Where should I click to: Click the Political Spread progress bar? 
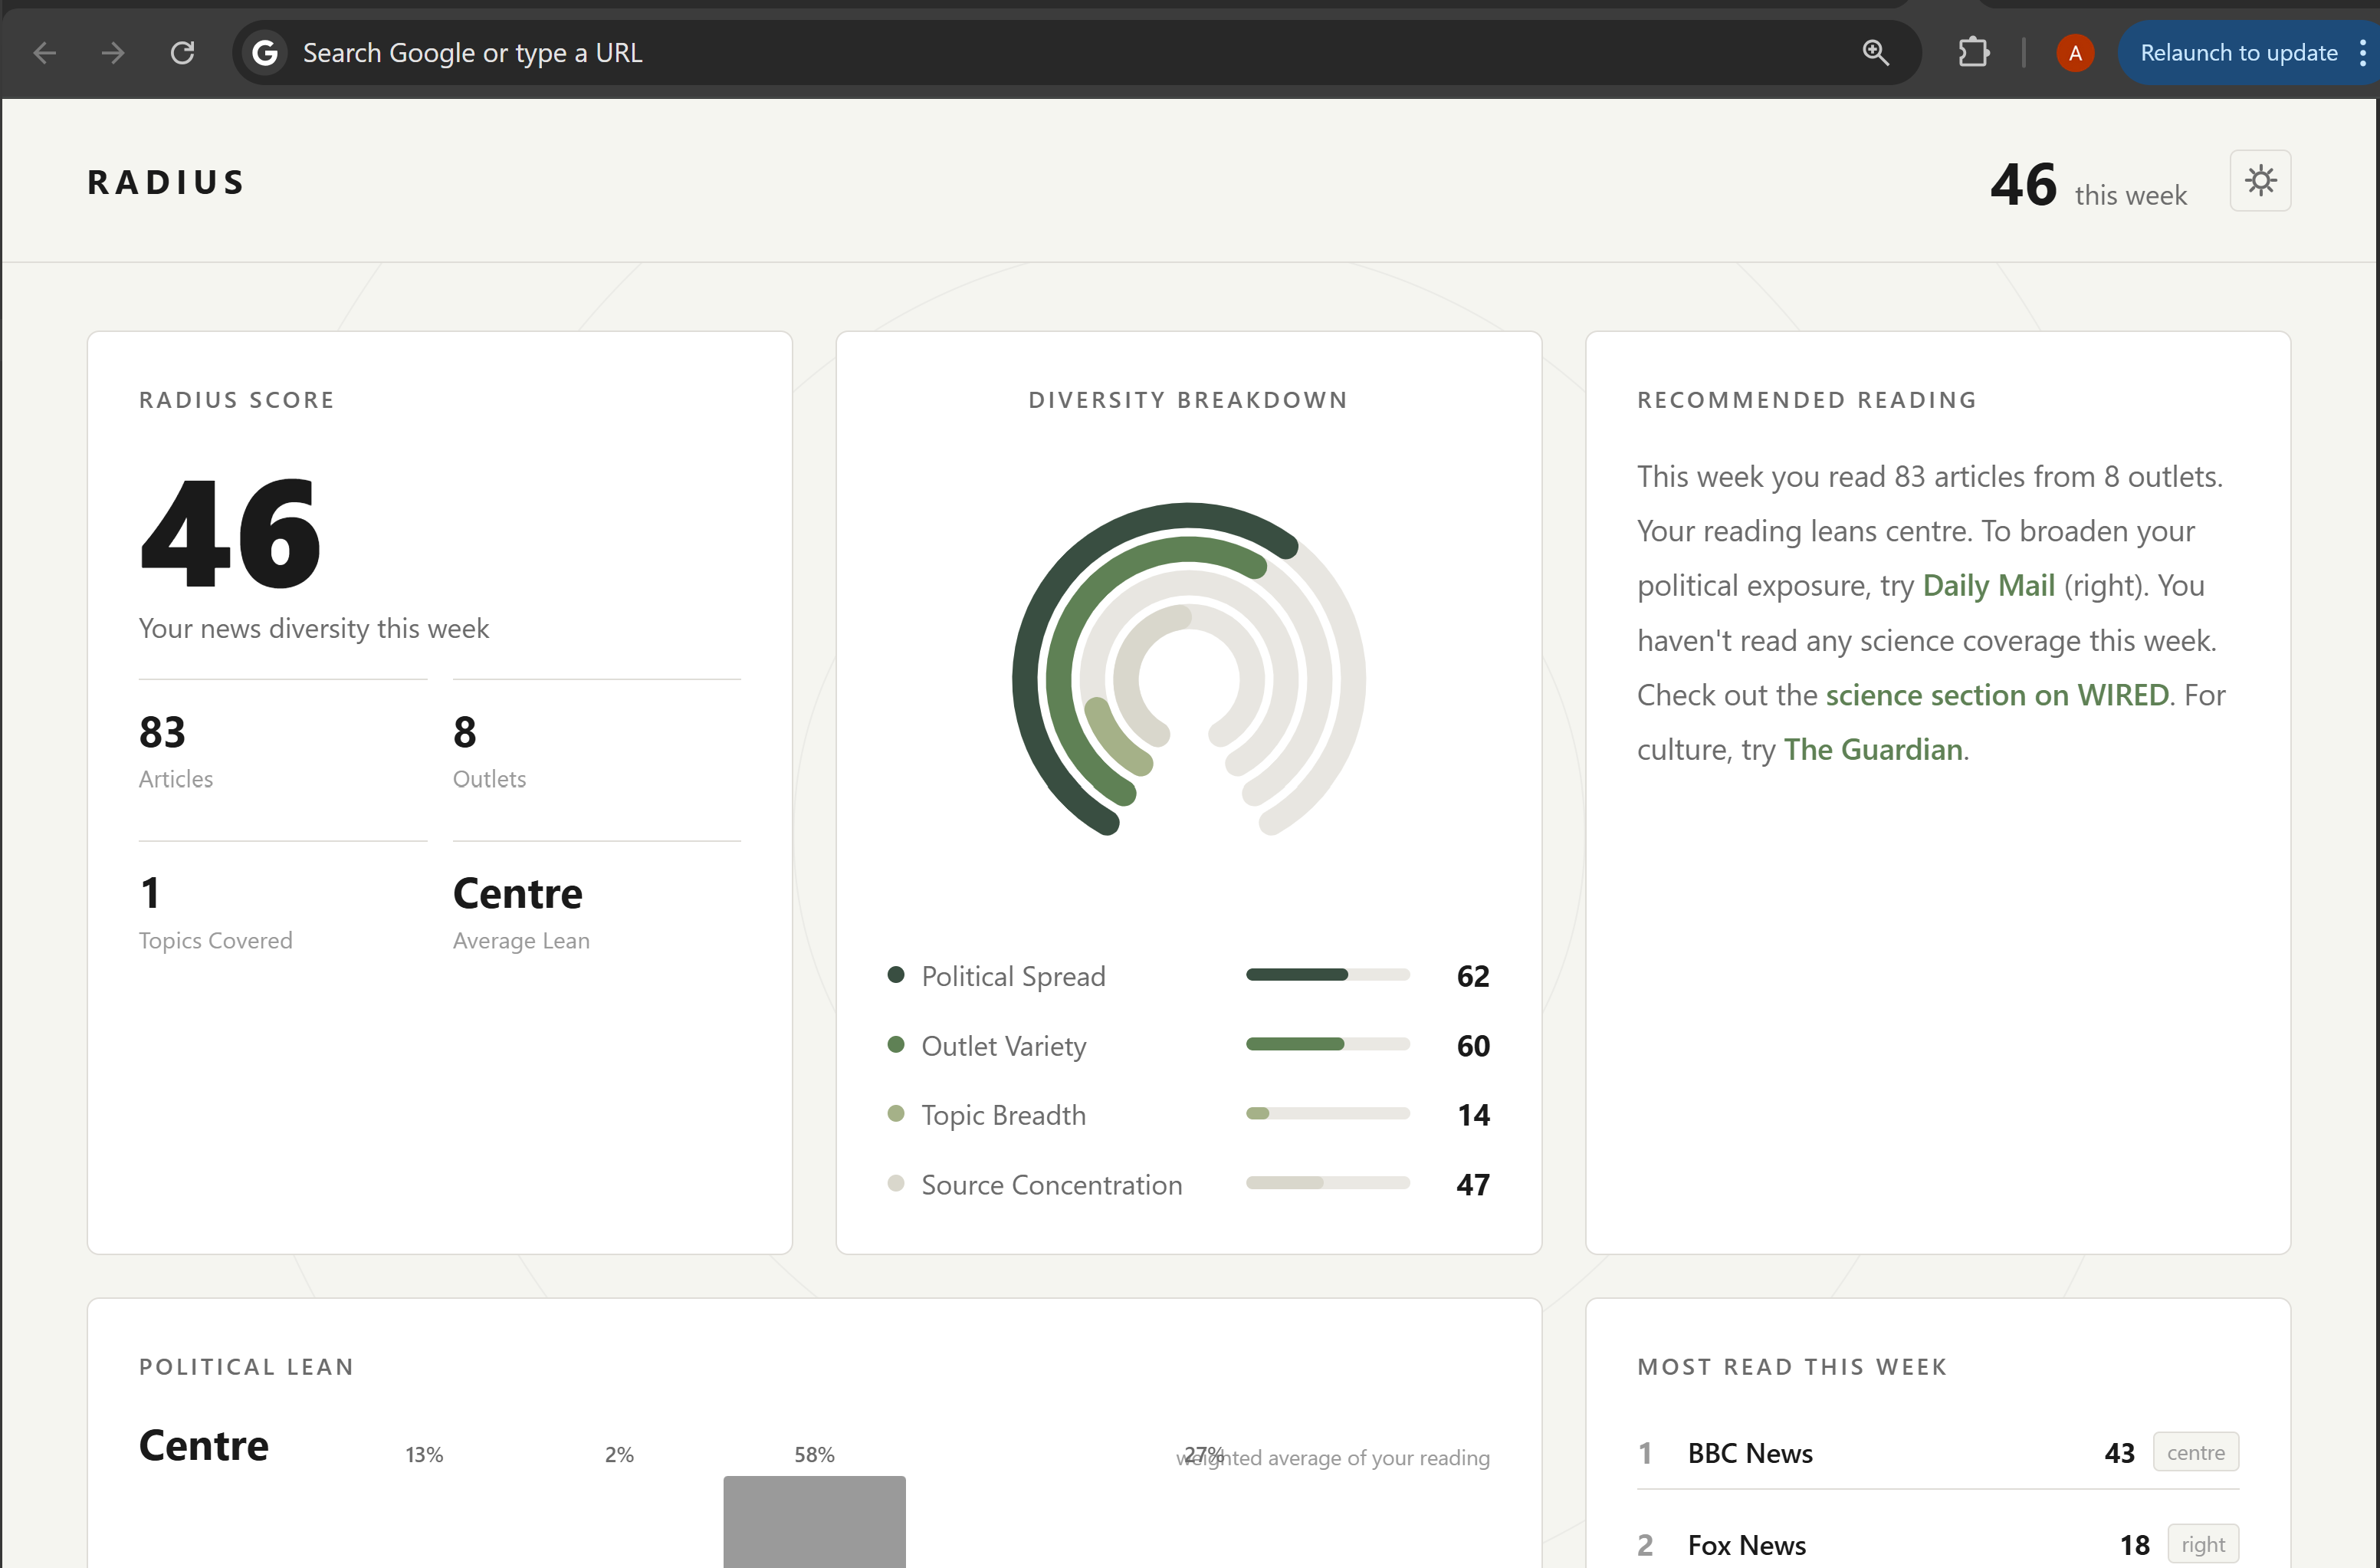coord(1327,975)
